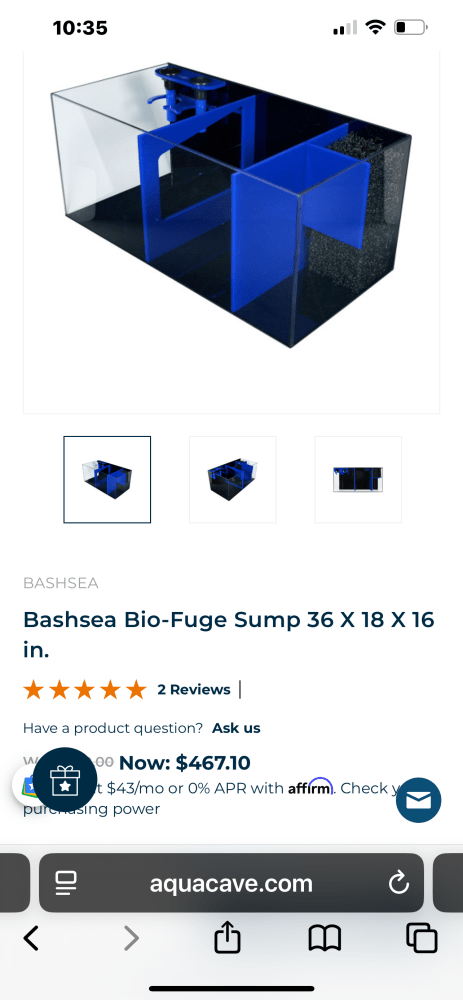Reload the aquacave.com page

(x=398, y=883)
